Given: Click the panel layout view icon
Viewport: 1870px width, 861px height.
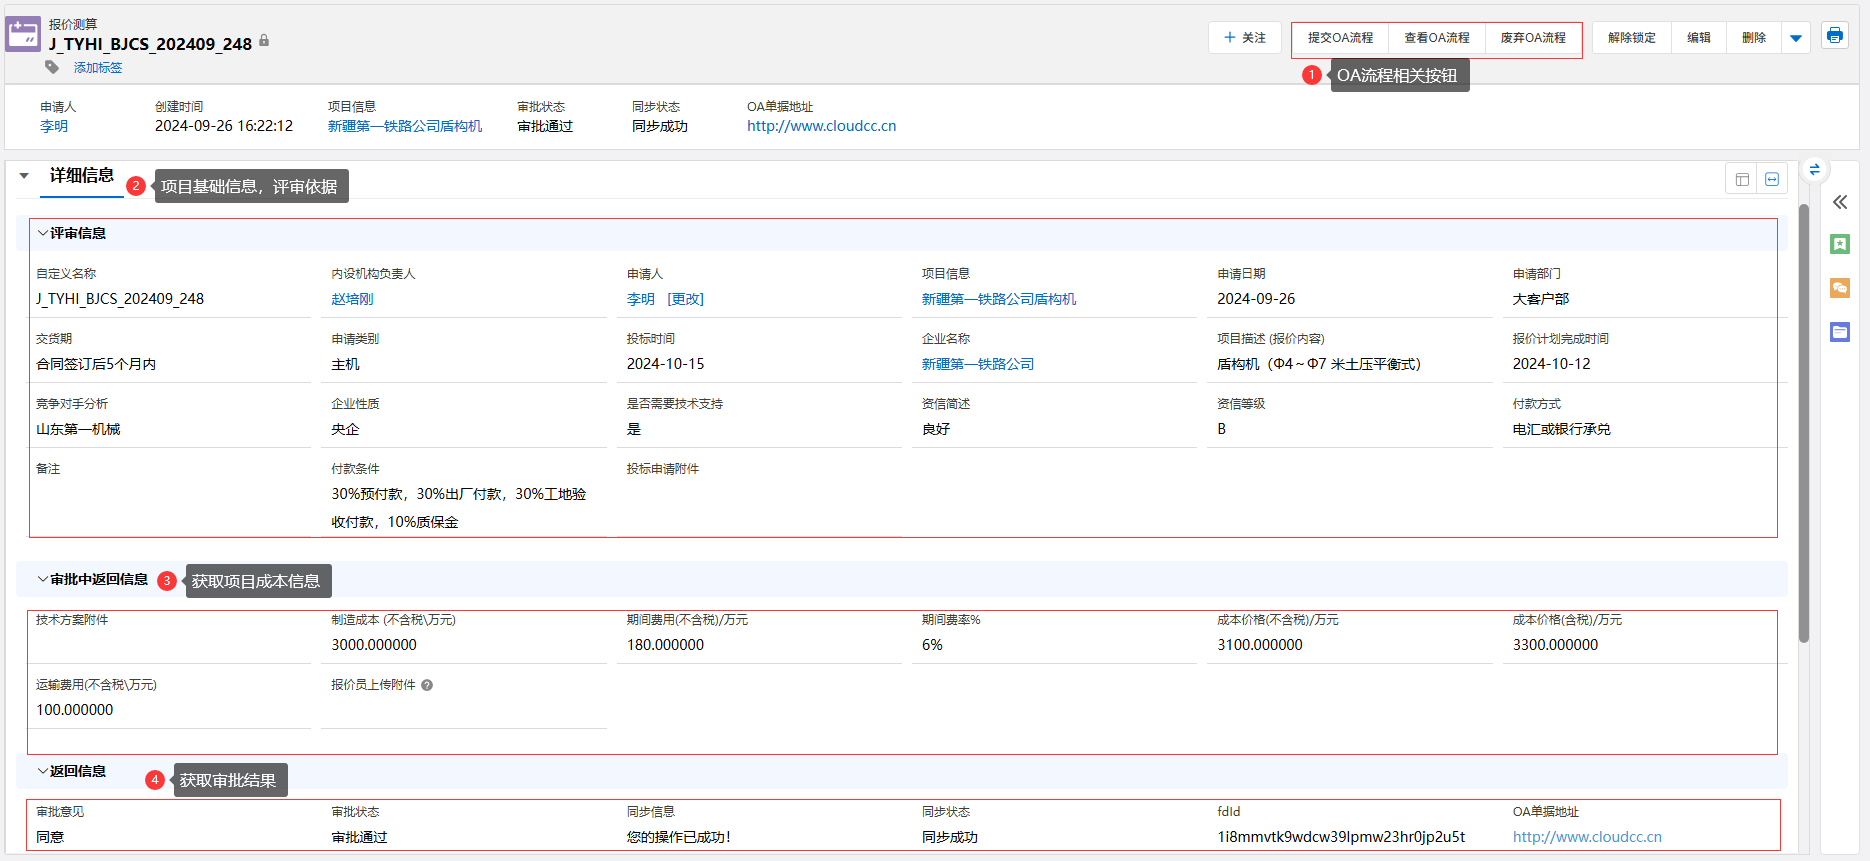Looking at the screenshot, I should point(1742,179).
